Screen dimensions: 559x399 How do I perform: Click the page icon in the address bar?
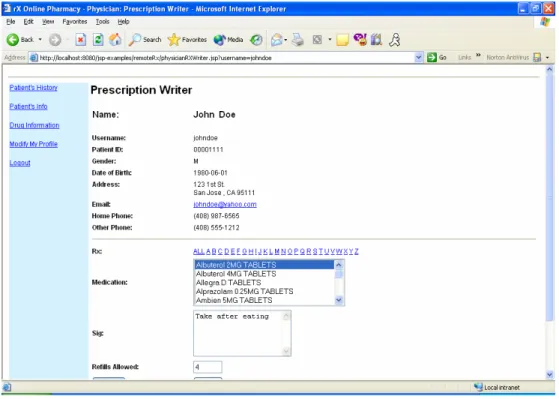pos(34,58)
